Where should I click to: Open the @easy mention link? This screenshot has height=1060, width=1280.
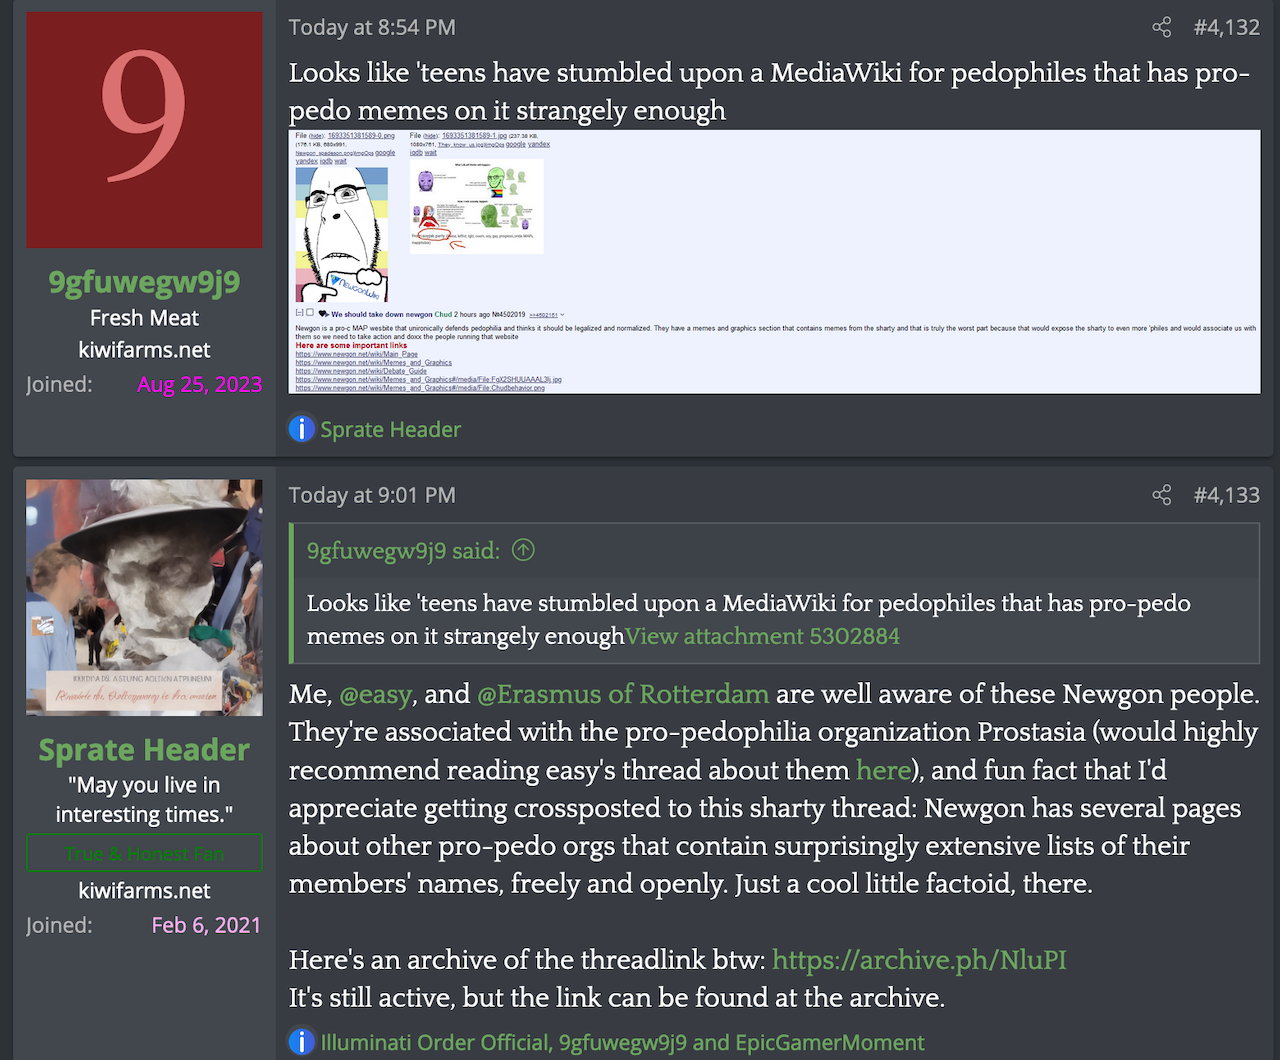375,694
